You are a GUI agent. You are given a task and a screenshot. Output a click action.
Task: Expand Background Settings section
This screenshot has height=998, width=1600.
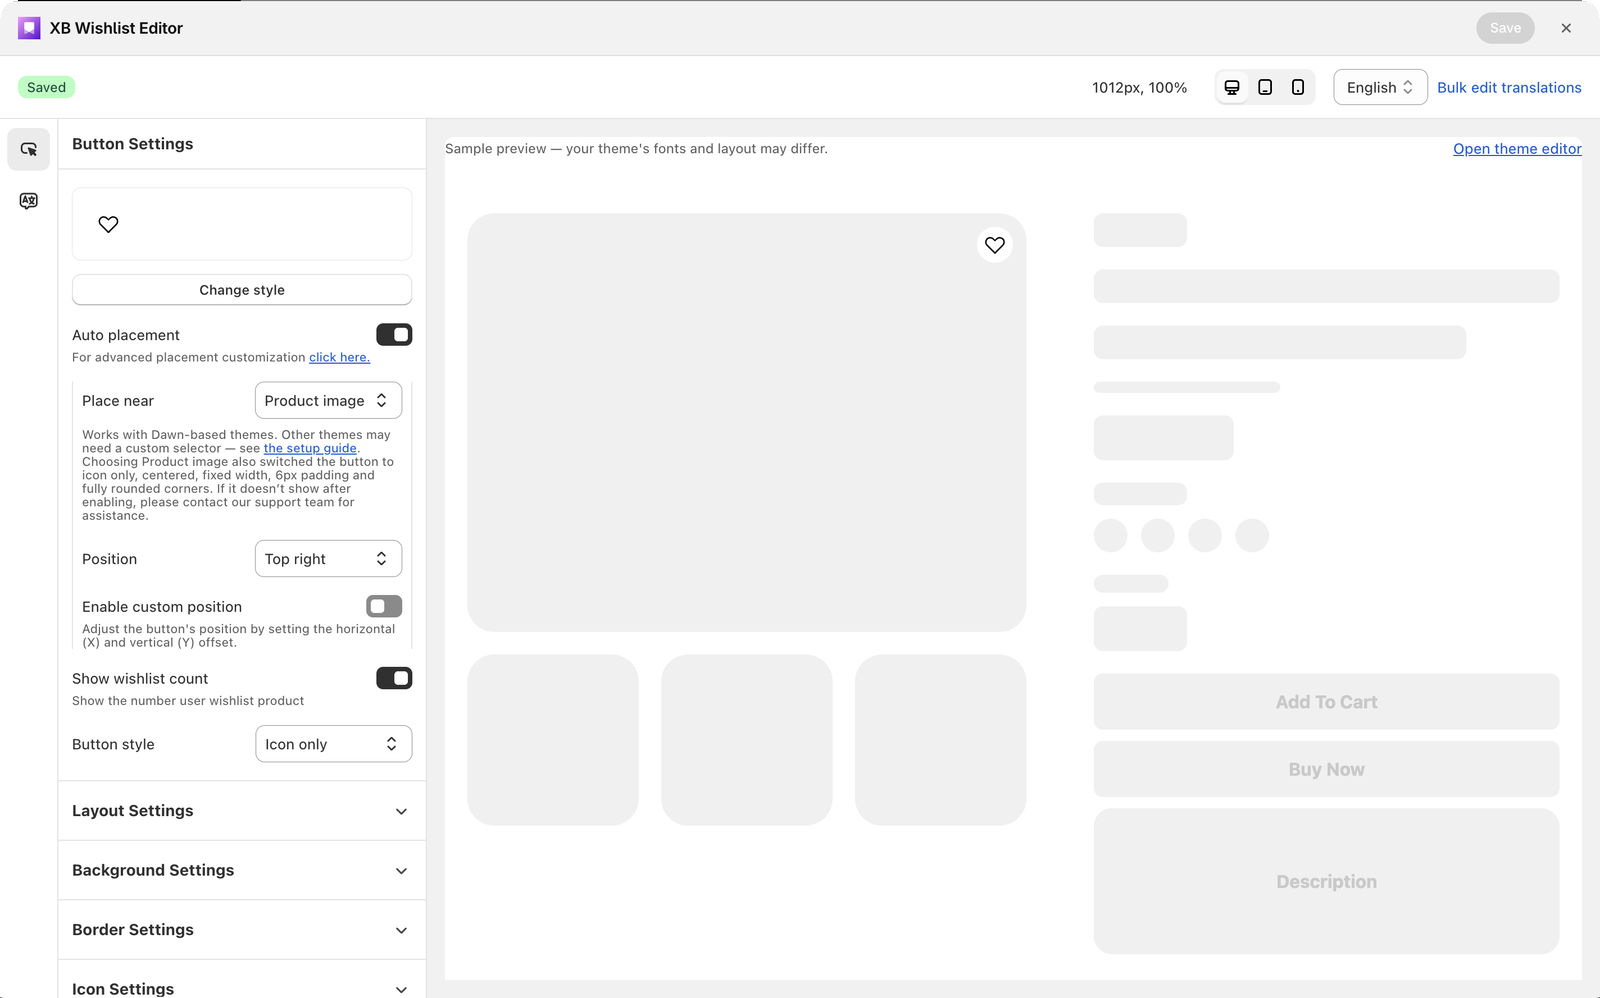tap(242, 870)
